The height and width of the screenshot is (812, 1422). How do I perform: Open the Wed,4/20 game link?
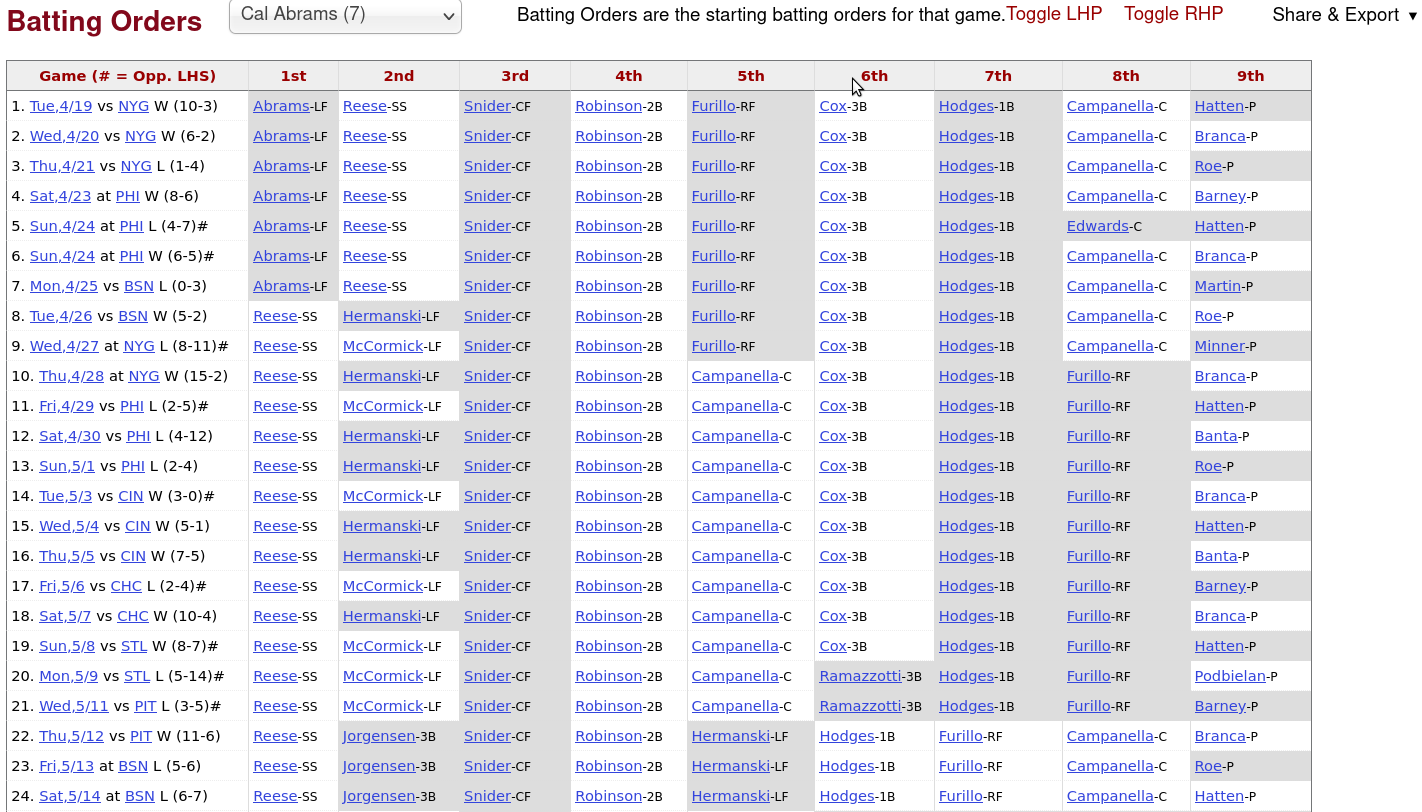coord(64,136)
